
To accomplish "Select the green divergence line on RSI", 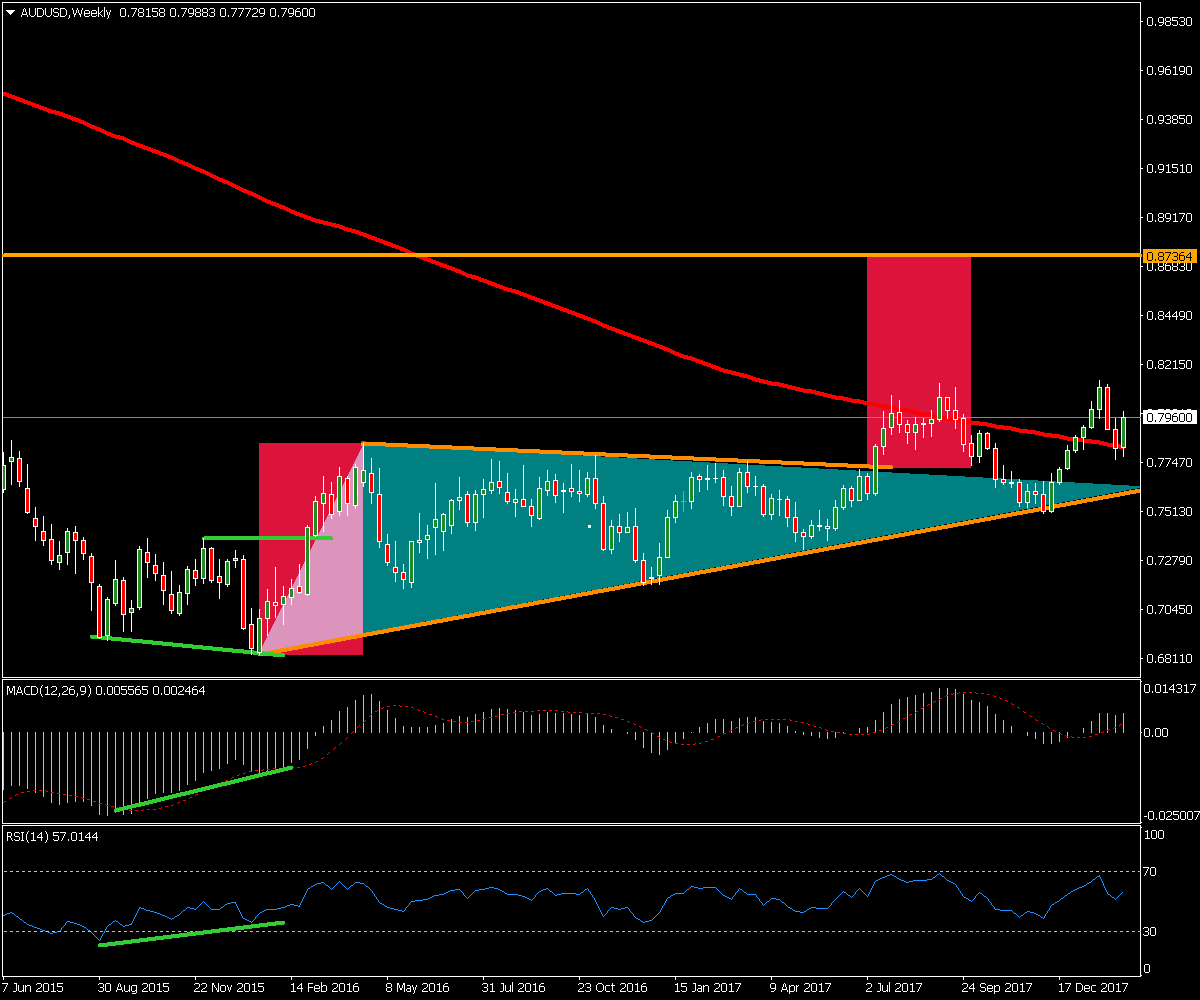I will coord(190,934).
